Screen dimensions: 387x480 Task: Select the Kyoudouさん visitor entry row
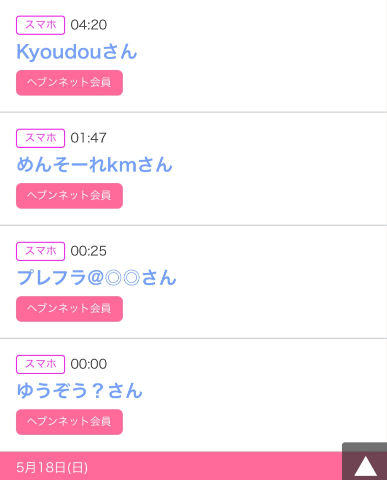[193, 56]
